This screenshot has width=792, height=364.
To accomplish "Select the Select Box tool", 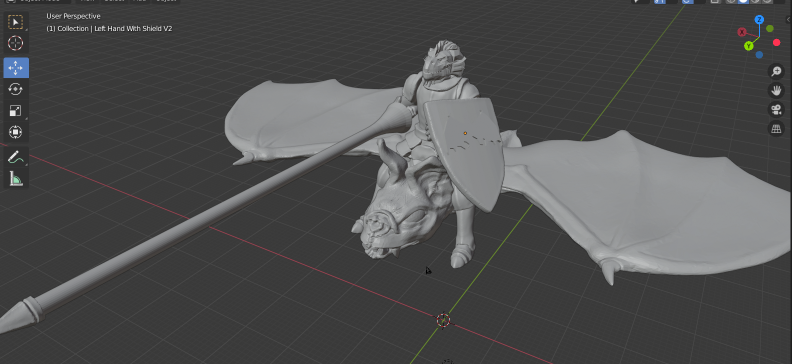I will (16, 23).
